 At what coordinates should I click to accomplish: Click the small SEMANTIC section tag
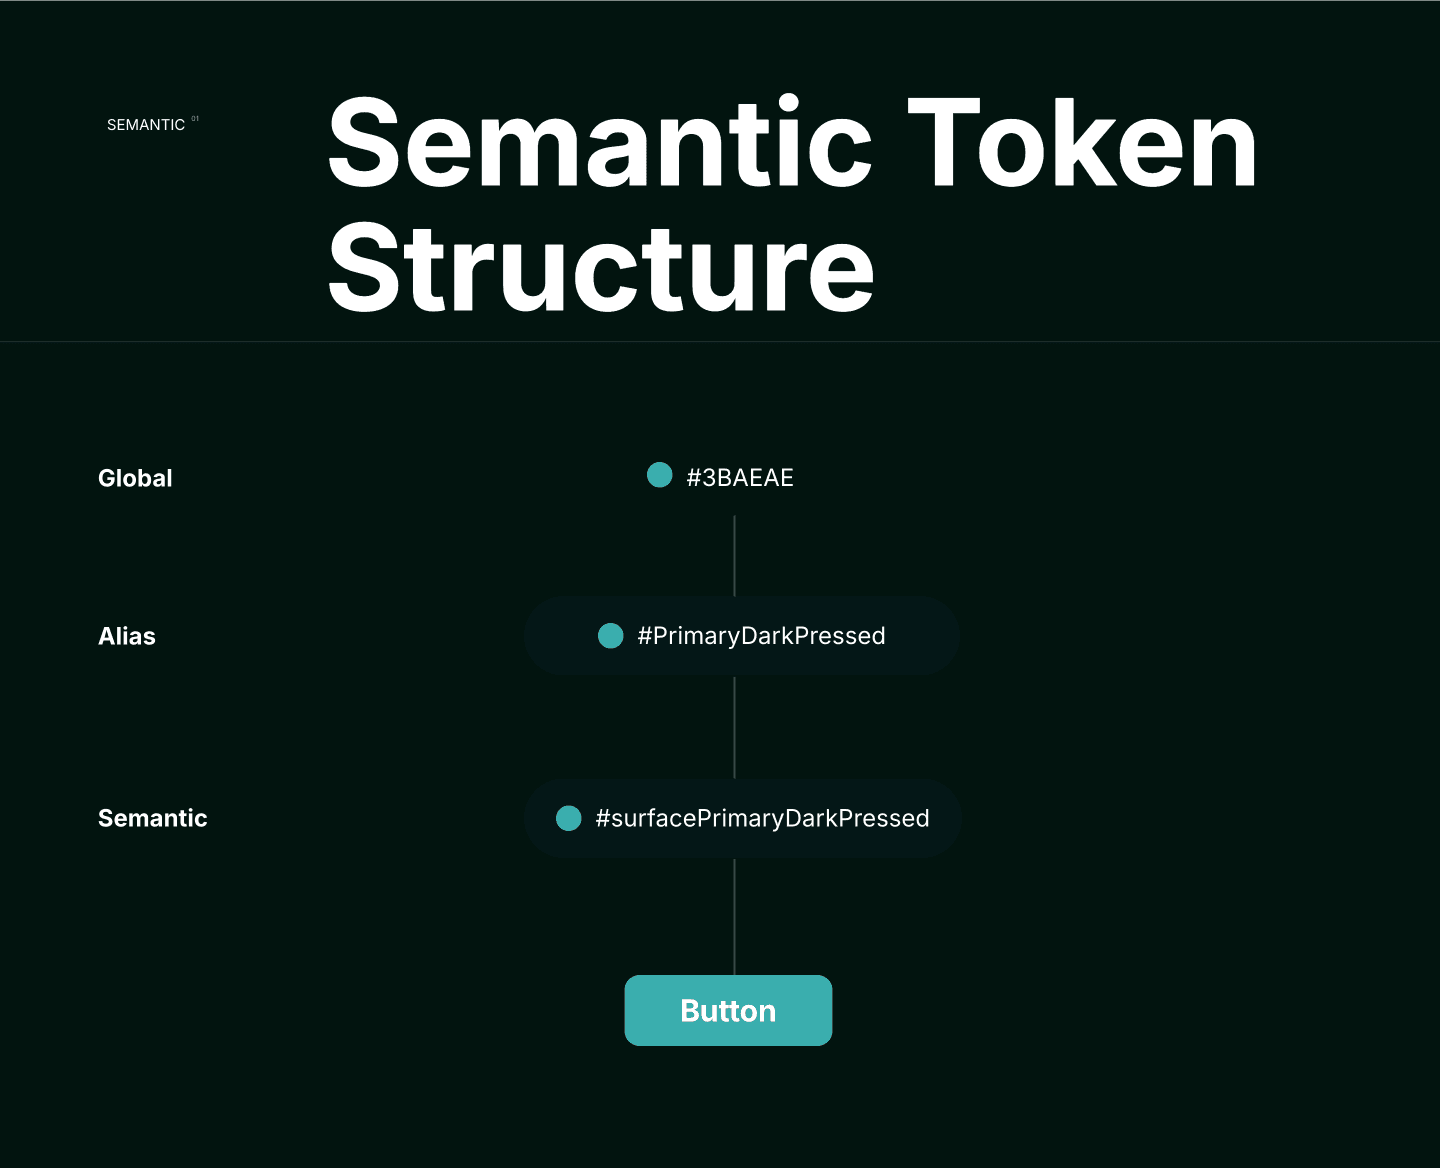point(146,125)
